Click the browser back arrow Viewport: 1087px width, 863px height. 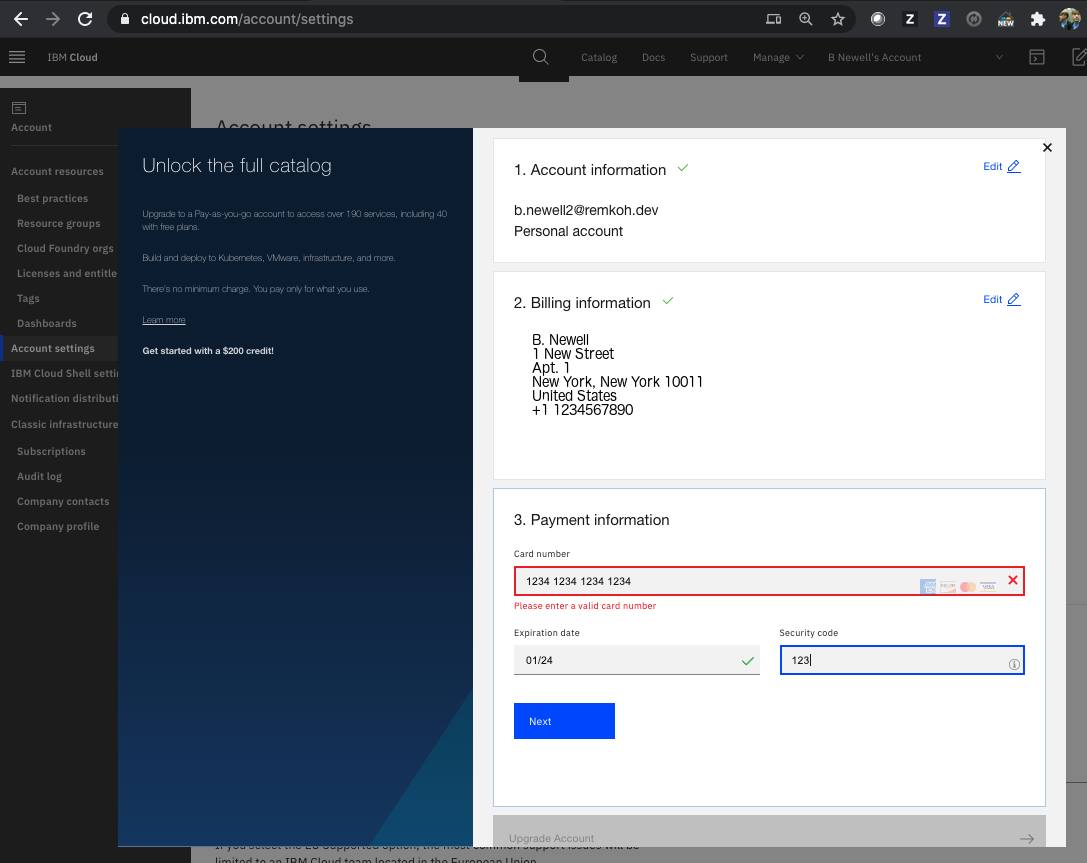[x=21, y=19]
